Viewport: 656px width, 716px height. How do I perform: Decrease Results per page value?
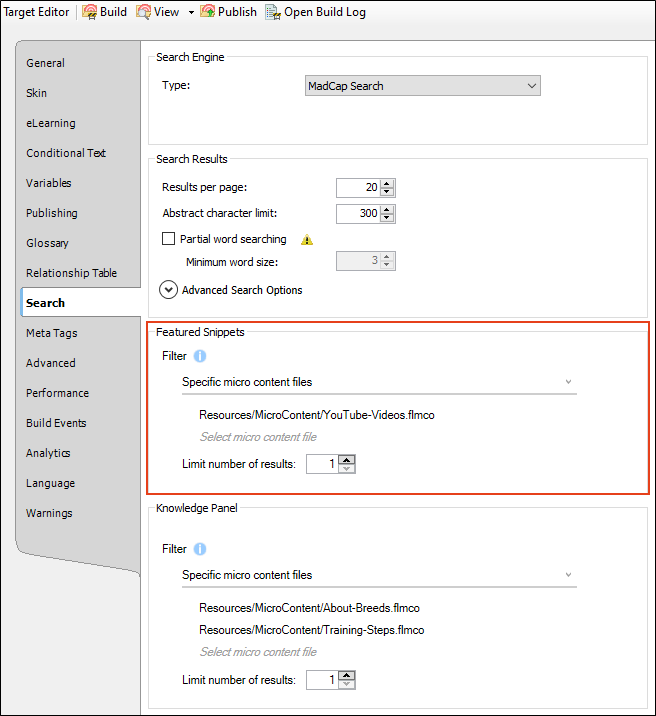[387, 192]
